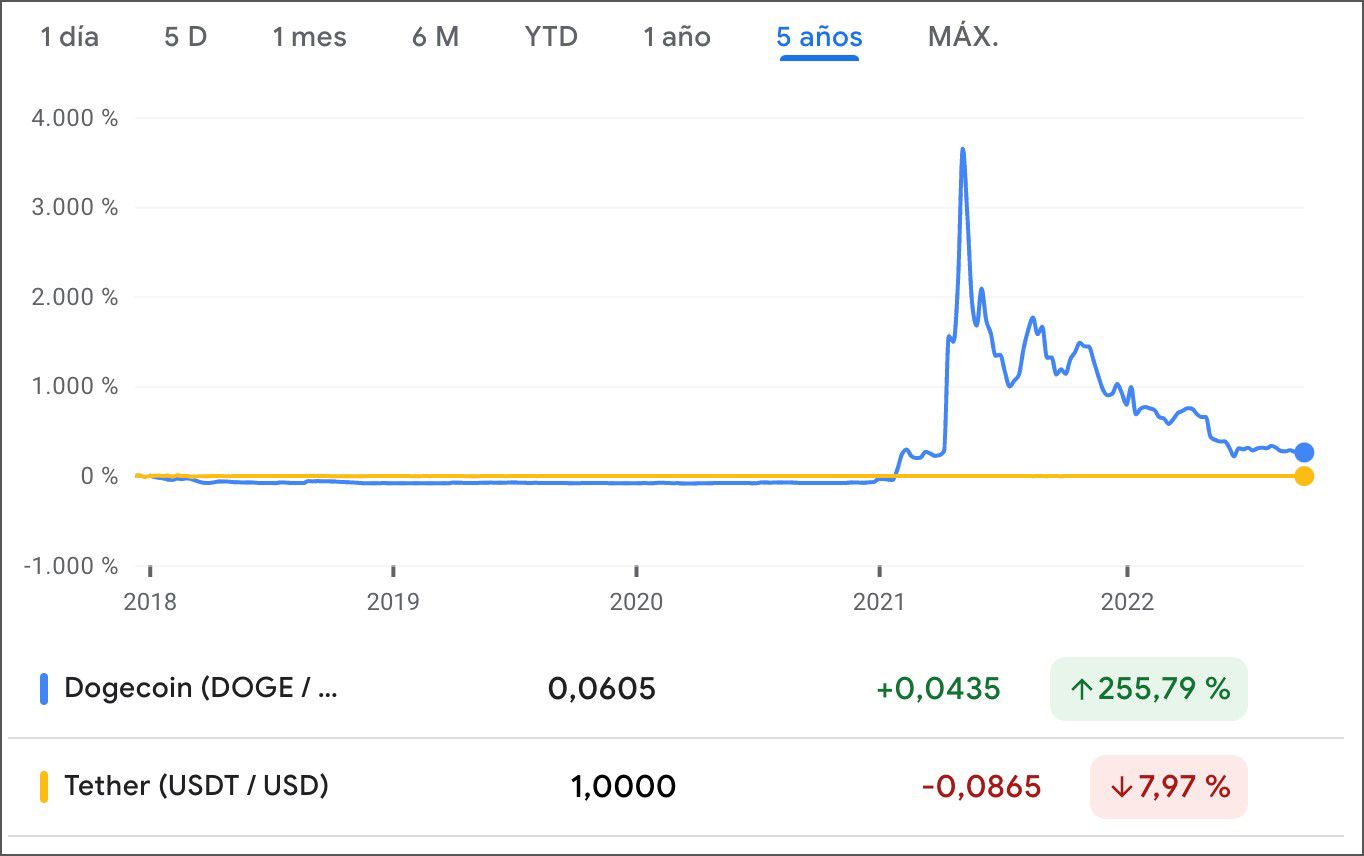Click the yellow Tether endpoint dot

pos(1304,476)
